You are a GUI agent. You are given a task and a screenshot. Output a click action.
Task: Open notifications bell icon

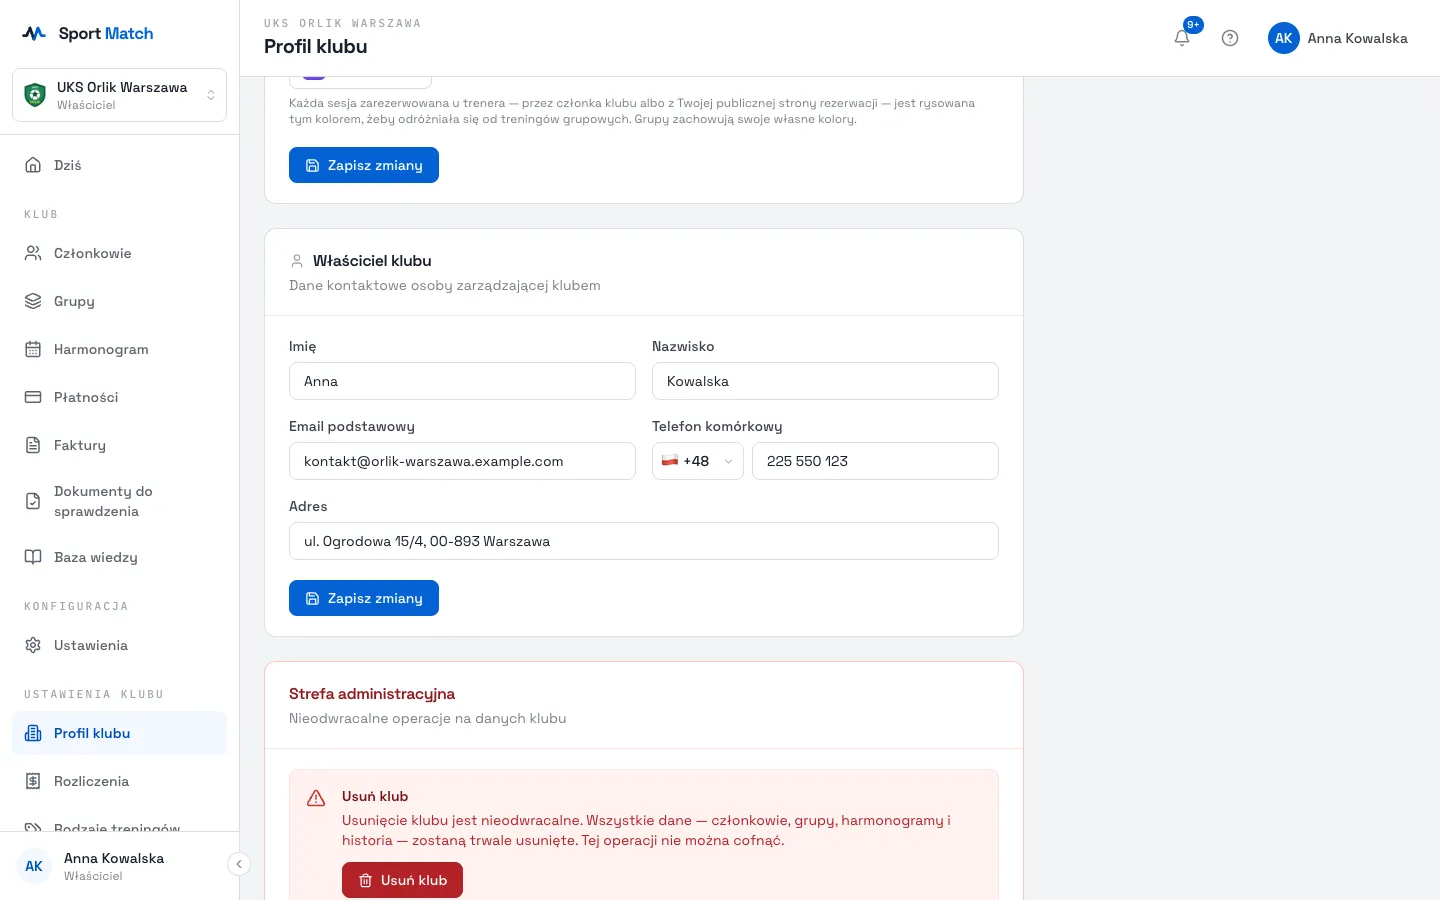[1182, 38]
